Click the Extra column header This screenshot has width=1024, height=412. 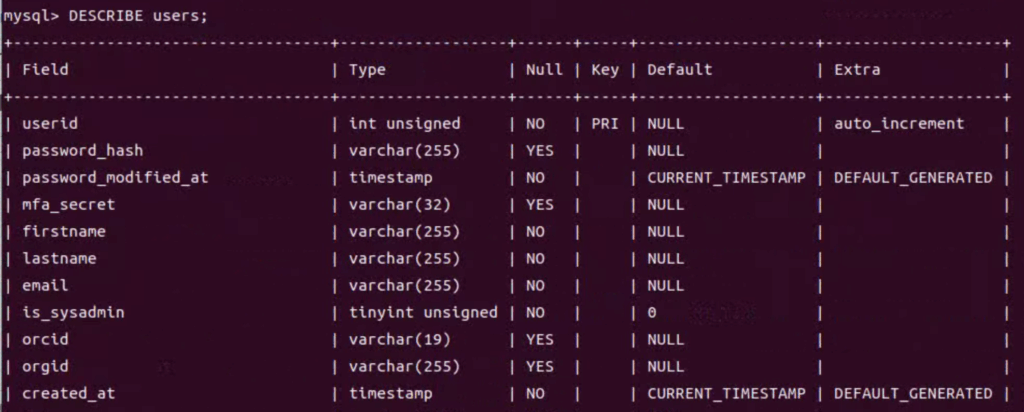click(857, 69)
